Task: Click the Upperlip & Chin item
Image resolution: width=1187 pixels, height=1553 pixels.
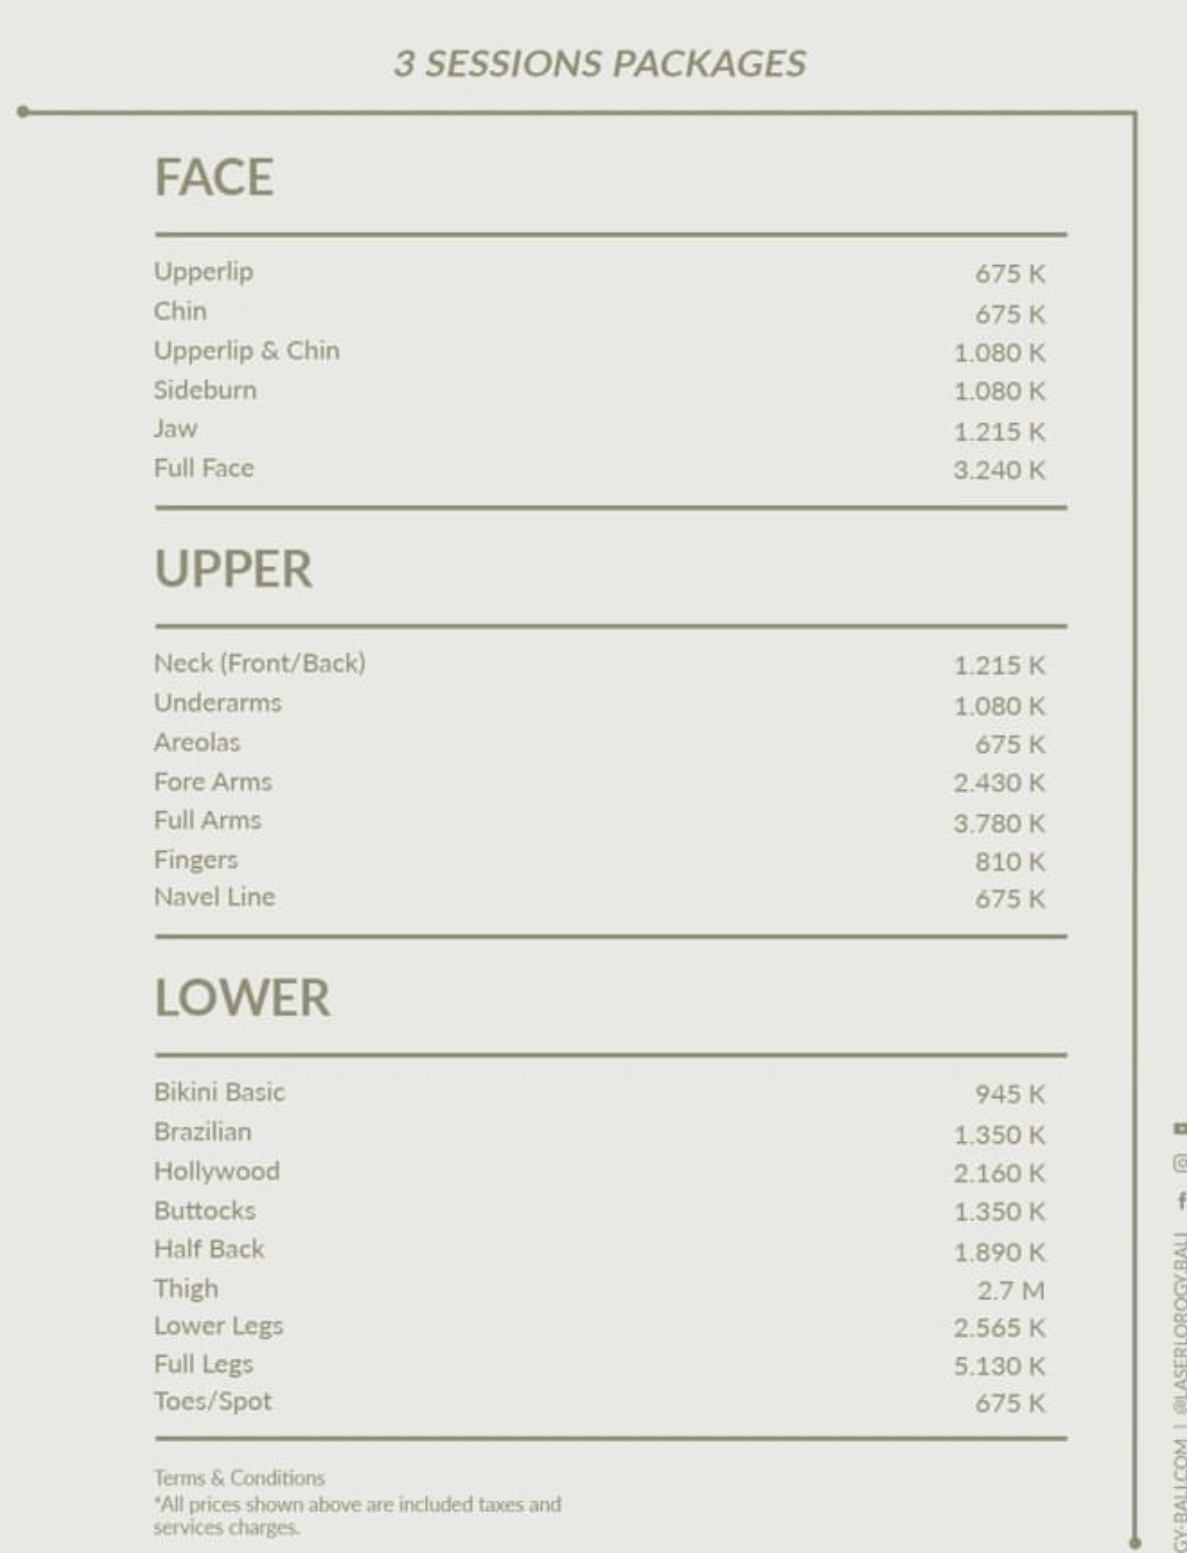Action: pyautogui.click(x=247, y=351)
